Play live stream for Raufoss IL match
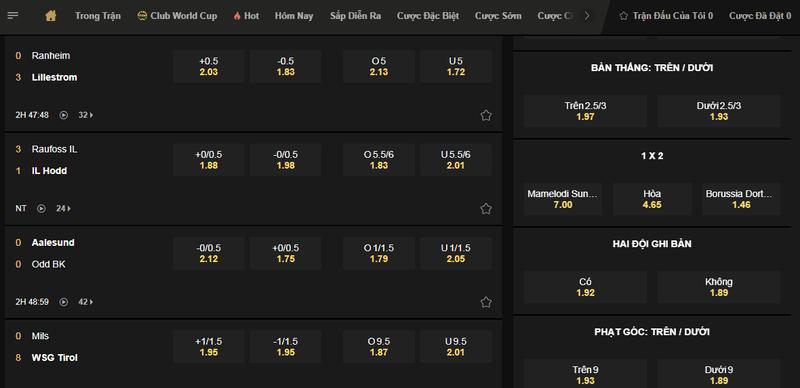The height and width of the screenshot is (388, 800). pos(42,209)
